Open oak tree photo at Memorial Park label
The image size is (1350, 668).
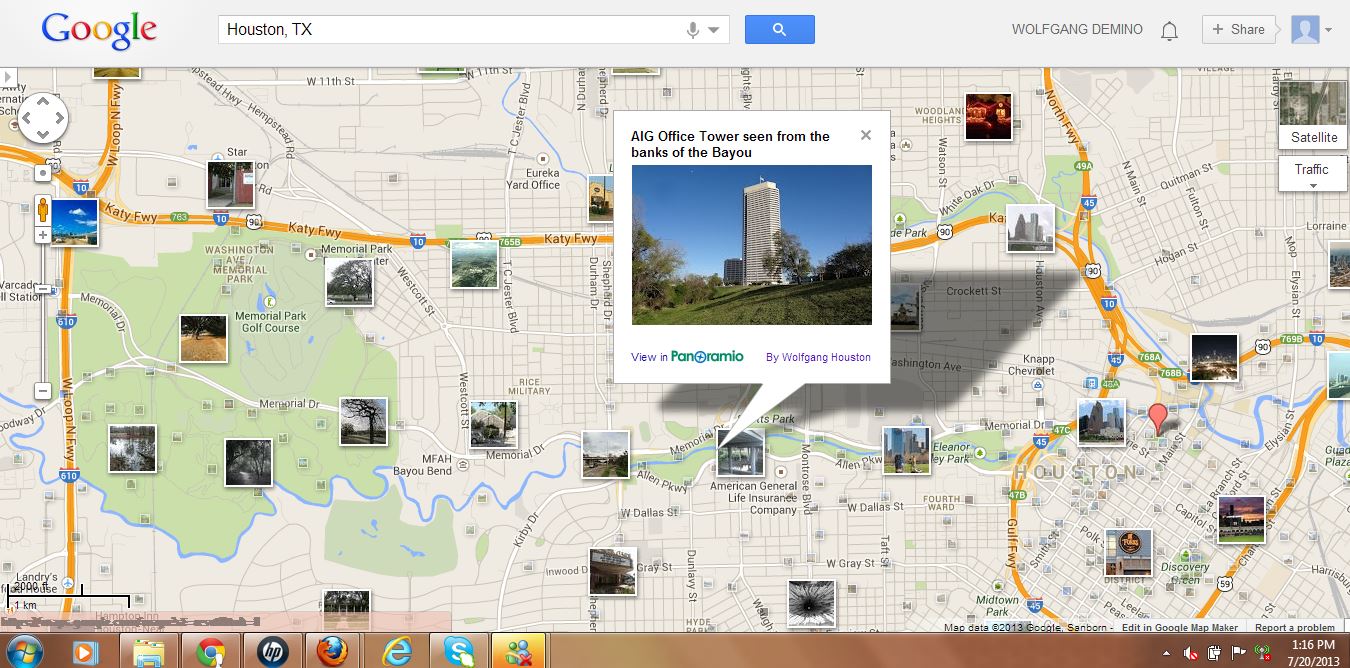click(x=349, y=281)
